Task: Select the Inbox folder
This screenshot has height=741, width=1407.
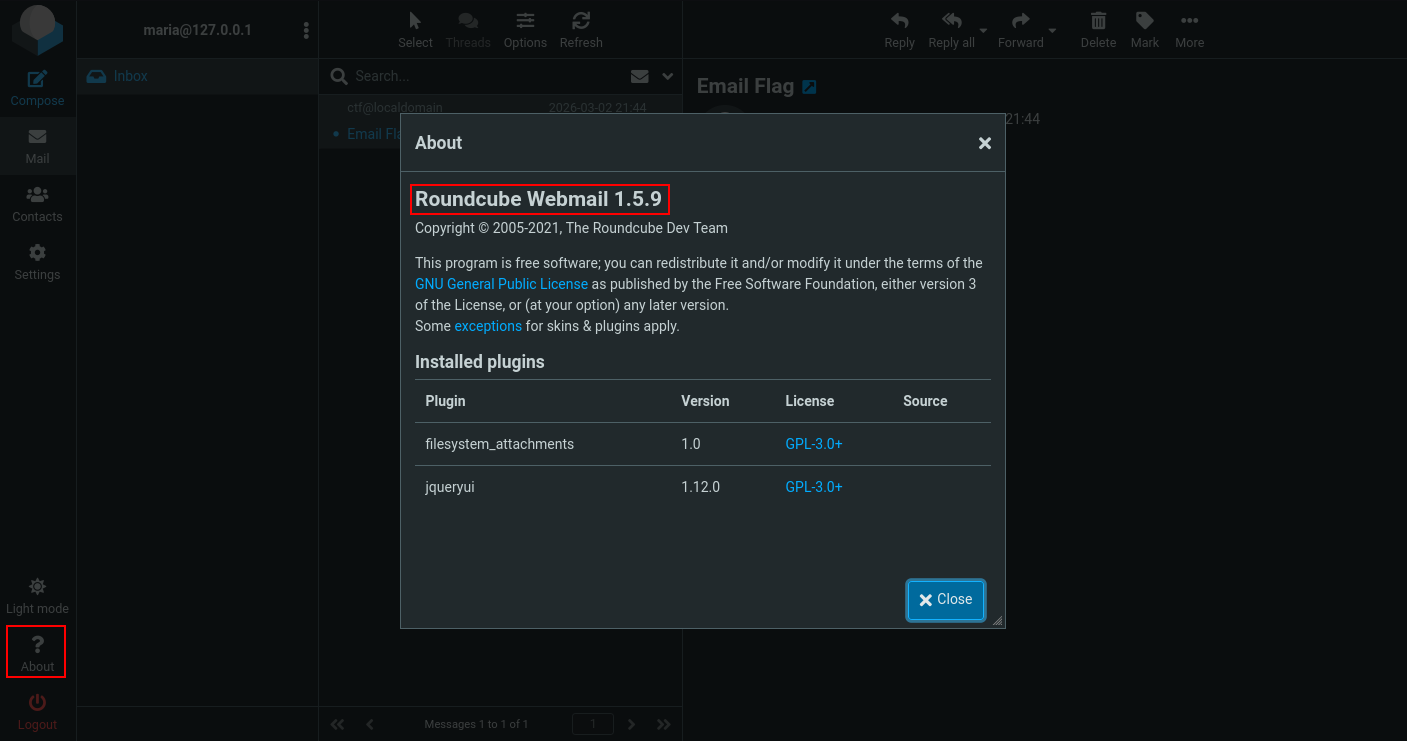Action: 197,76
